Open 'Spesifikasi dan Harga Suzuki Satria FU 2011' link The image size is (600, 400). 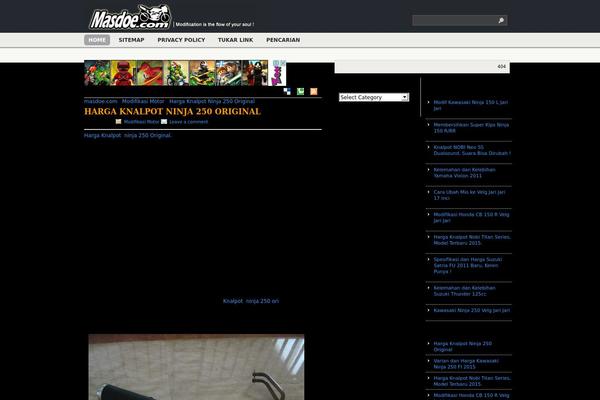[468, 265]
